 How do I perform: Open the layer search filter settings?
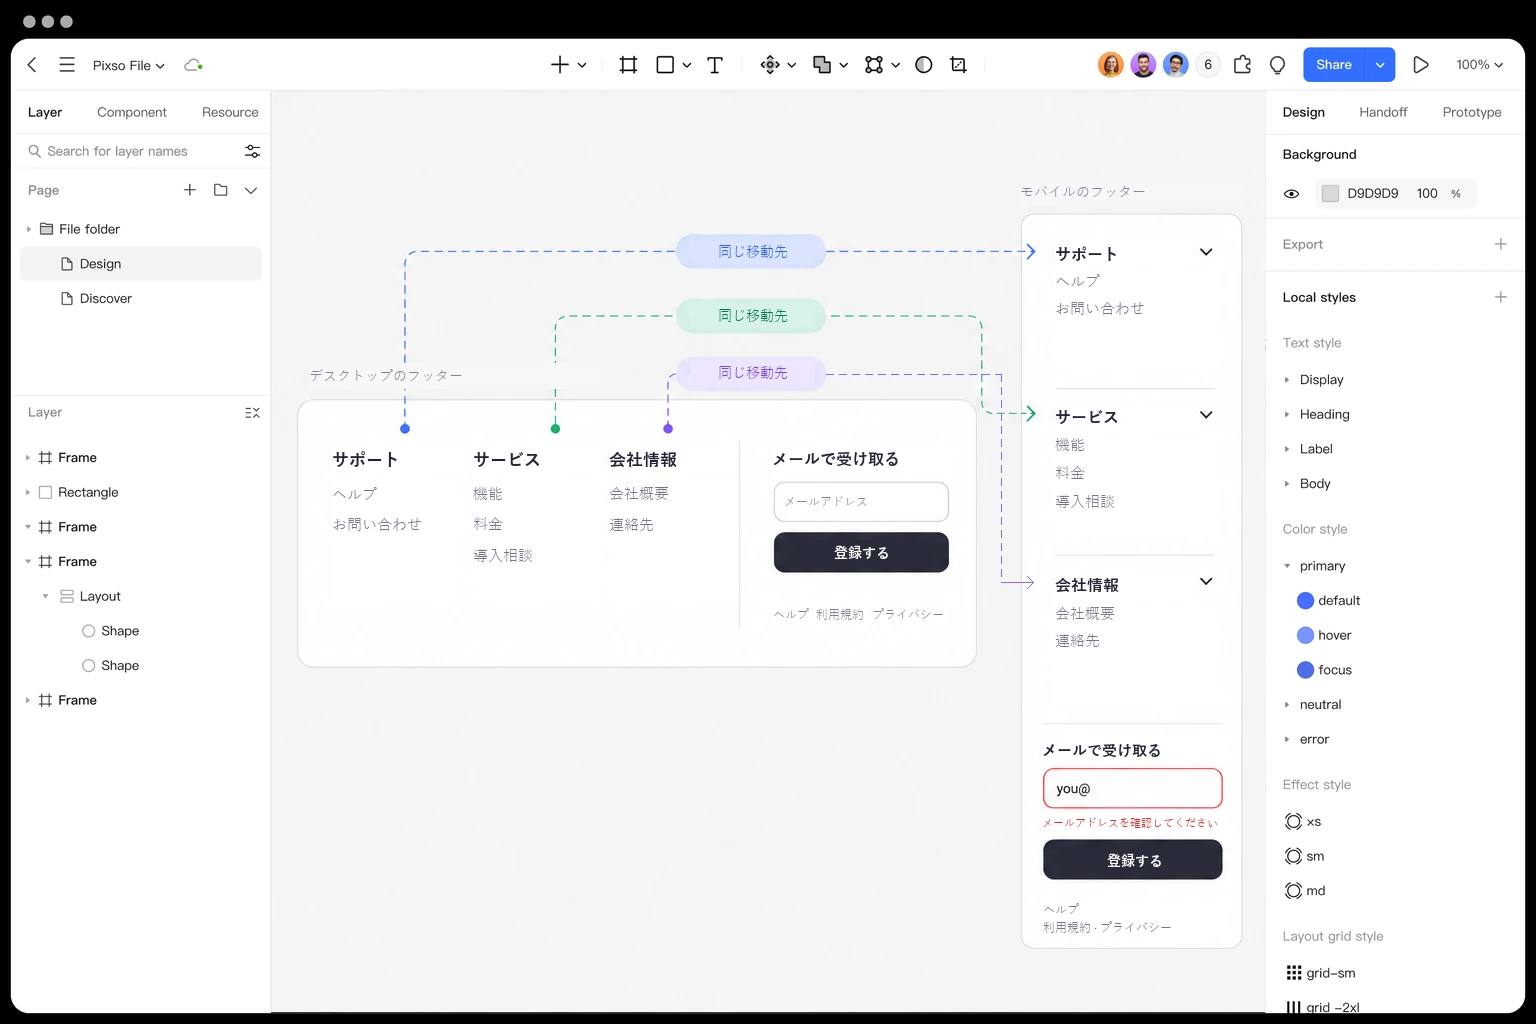tap(252, 151)
